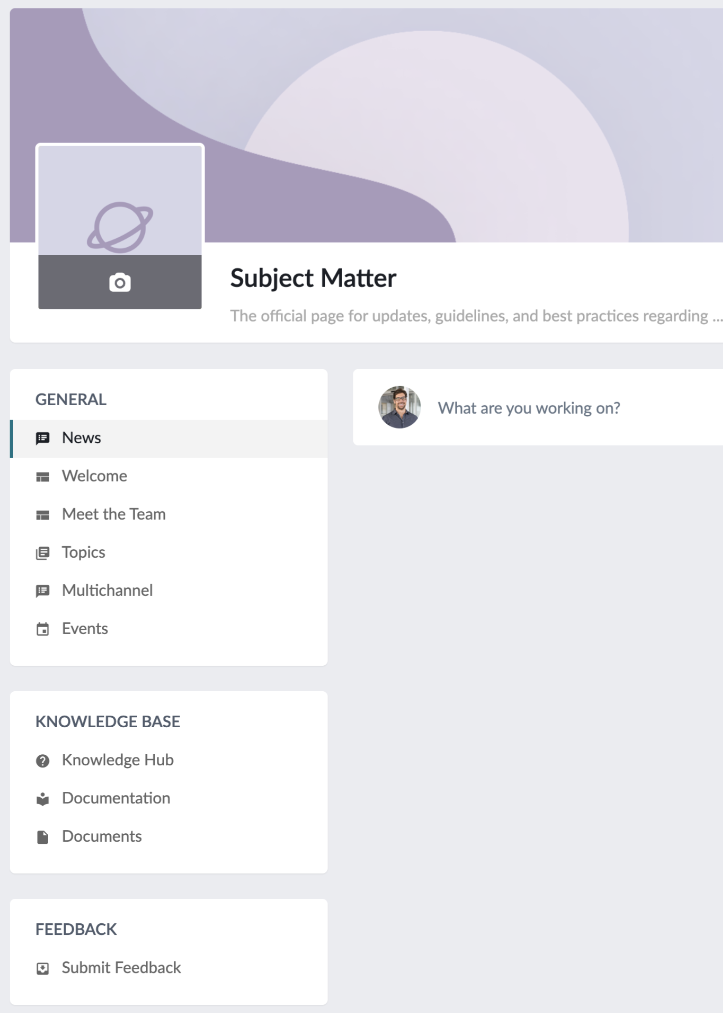Click the camera icon on profile image
723x1013 pixels.
tap(120, 283)
